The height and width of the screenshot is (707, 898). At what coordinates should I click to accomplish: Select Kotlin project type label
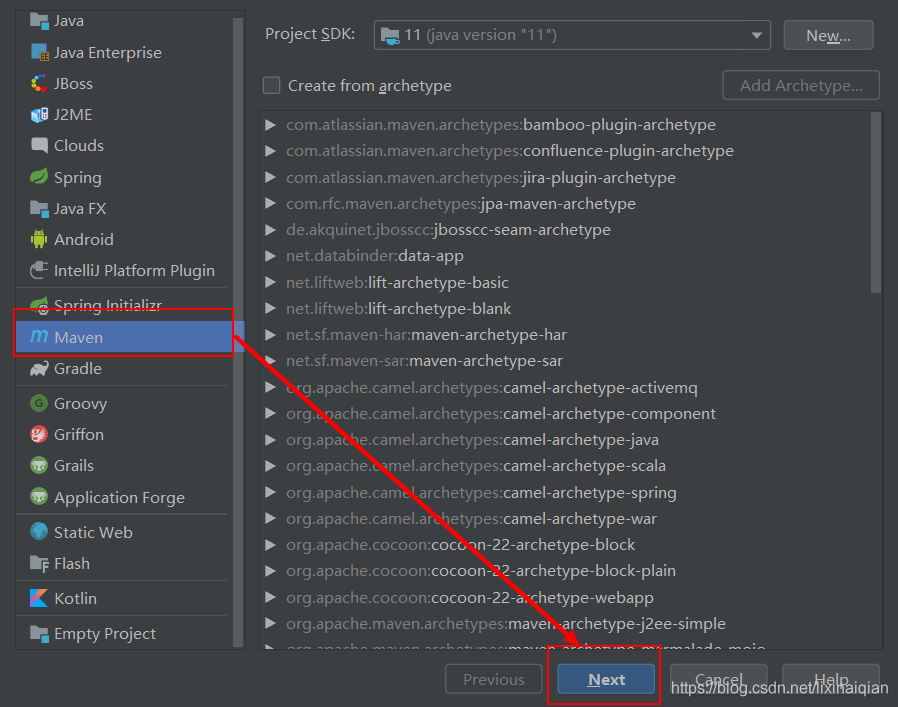point(75,598)
